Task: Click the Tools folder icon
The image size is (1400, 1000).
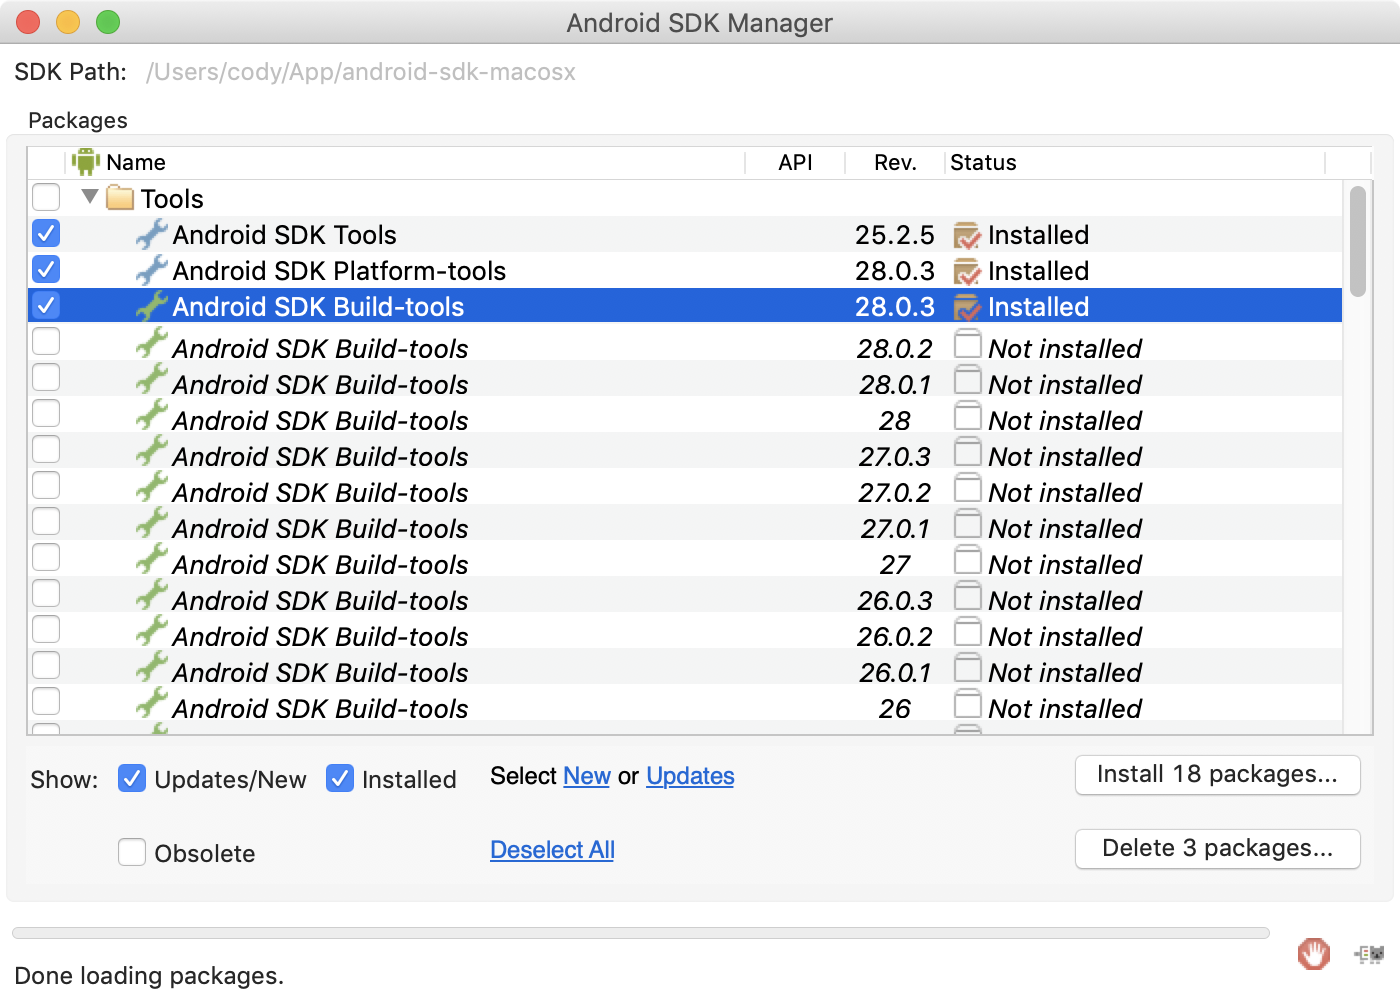Action: tap(120, 198)
